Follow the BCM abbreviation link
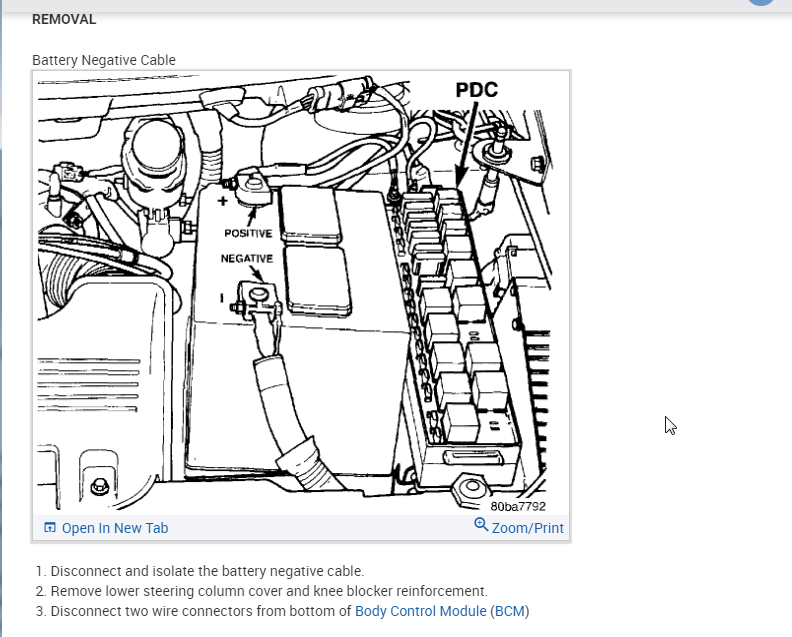 point(510,611)
